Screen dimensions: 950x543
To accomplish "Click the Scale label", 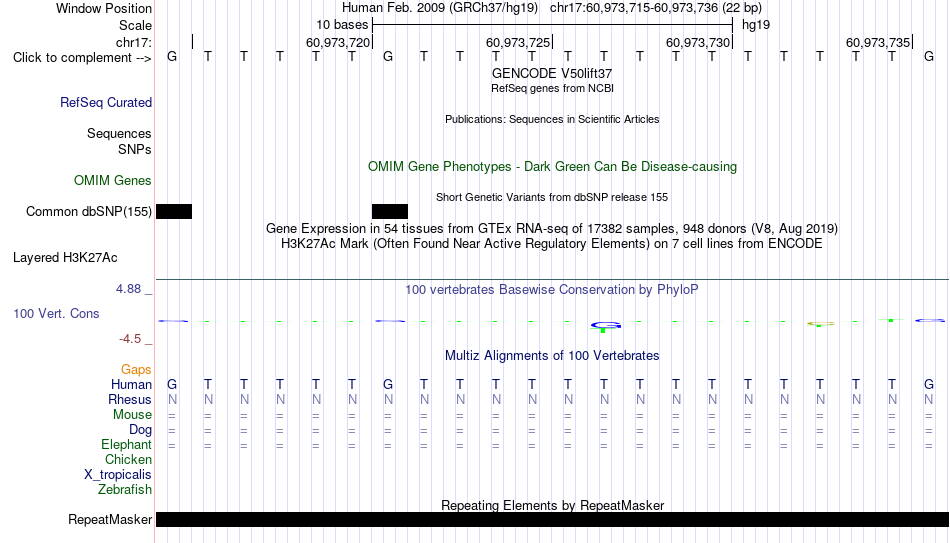I will [x=136, y=25].
